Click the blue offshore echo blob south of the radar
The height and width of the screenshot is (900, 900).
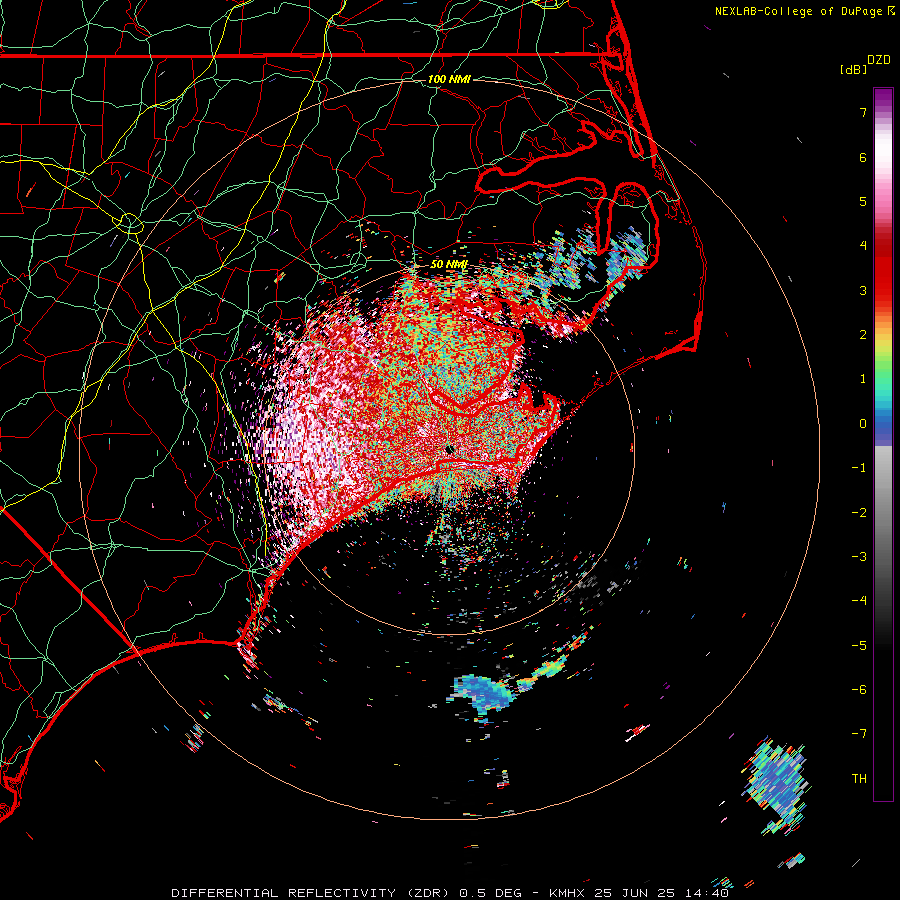[481, 693]
